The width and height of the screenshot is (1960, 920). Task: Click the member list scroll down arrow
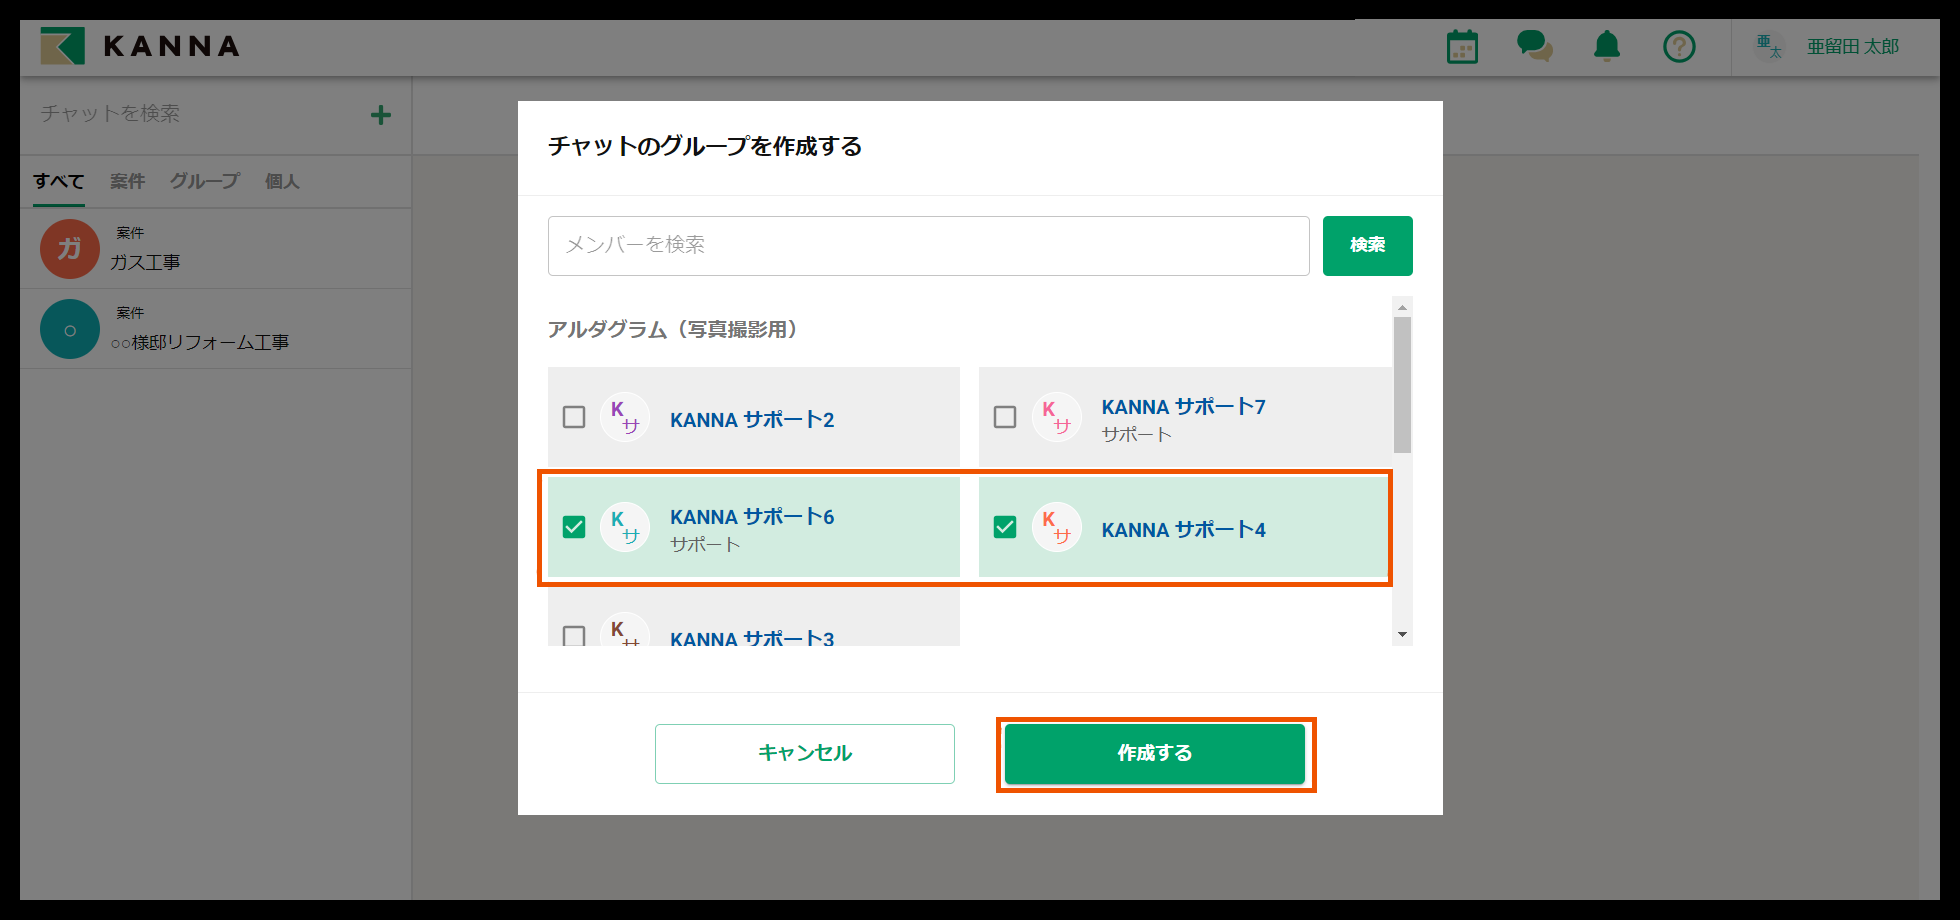point(1402,635)
